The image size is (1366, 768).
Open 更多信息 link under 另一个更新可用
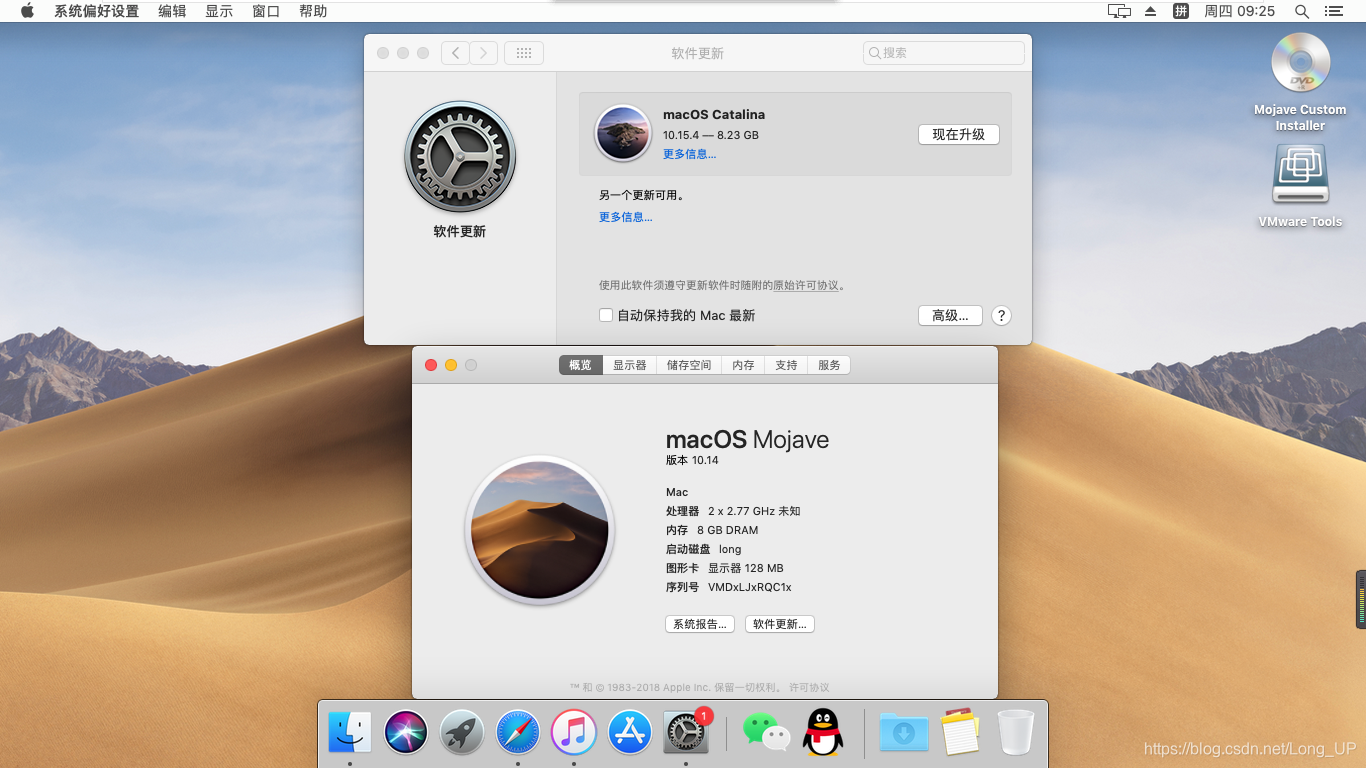tap(625, 217)
